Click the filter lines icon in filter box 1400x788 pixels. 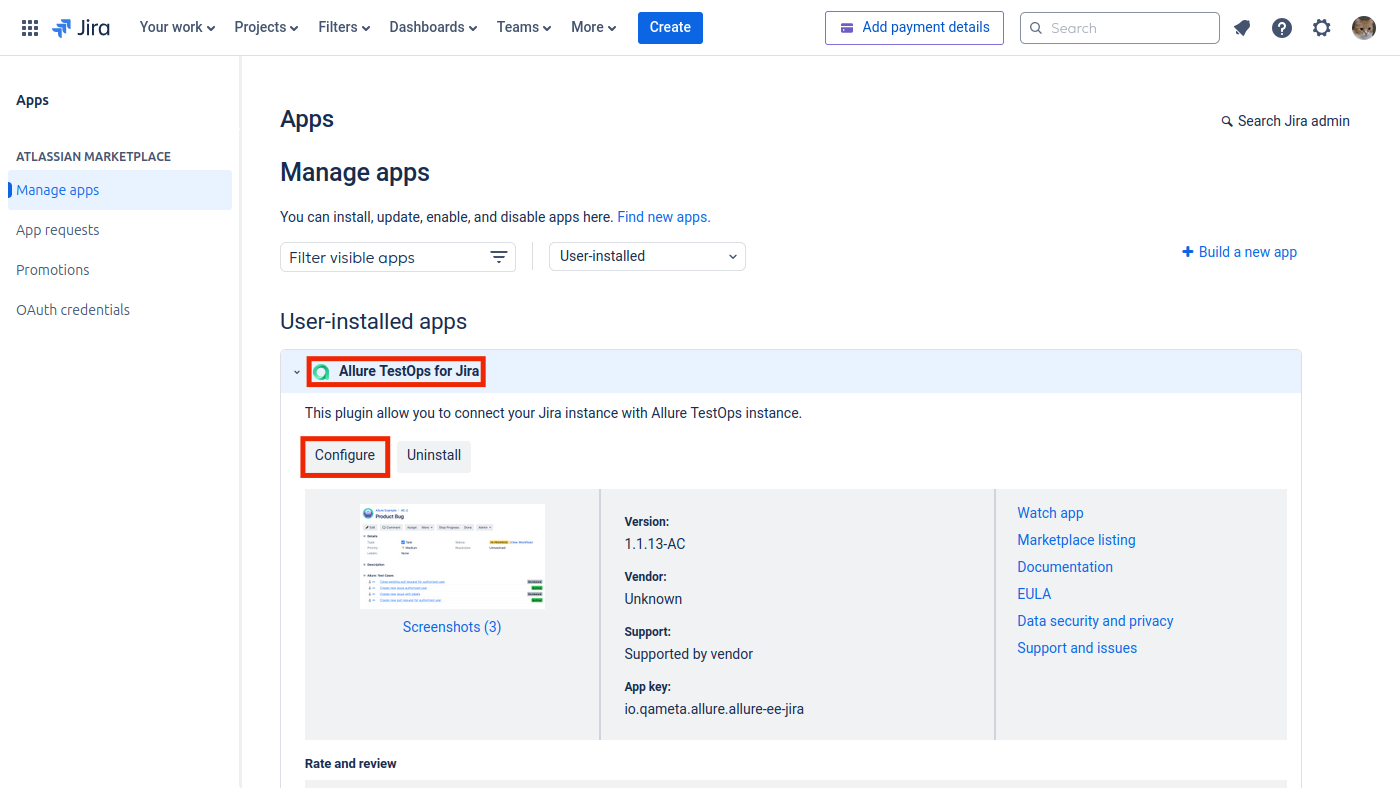pyautogui.click(x=499, y=257)
